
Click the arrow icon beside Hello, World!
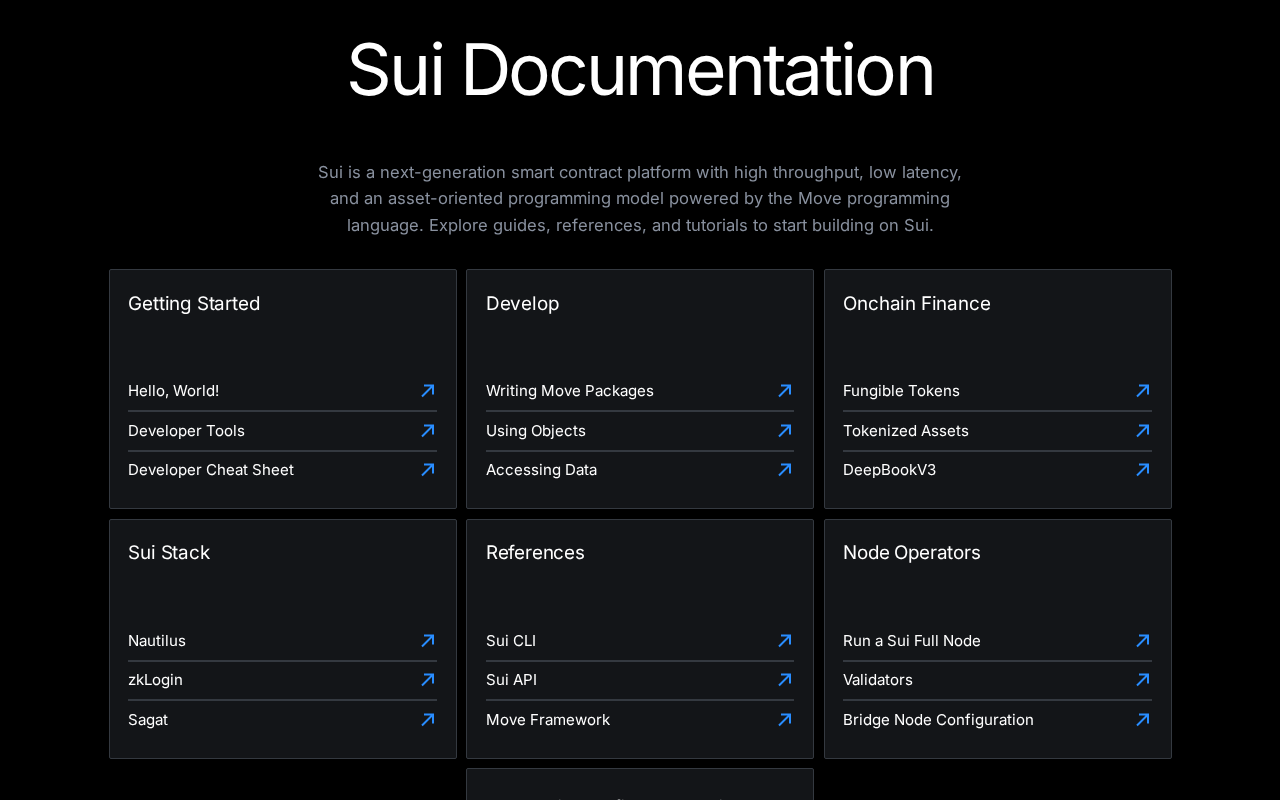click(428, 391)
